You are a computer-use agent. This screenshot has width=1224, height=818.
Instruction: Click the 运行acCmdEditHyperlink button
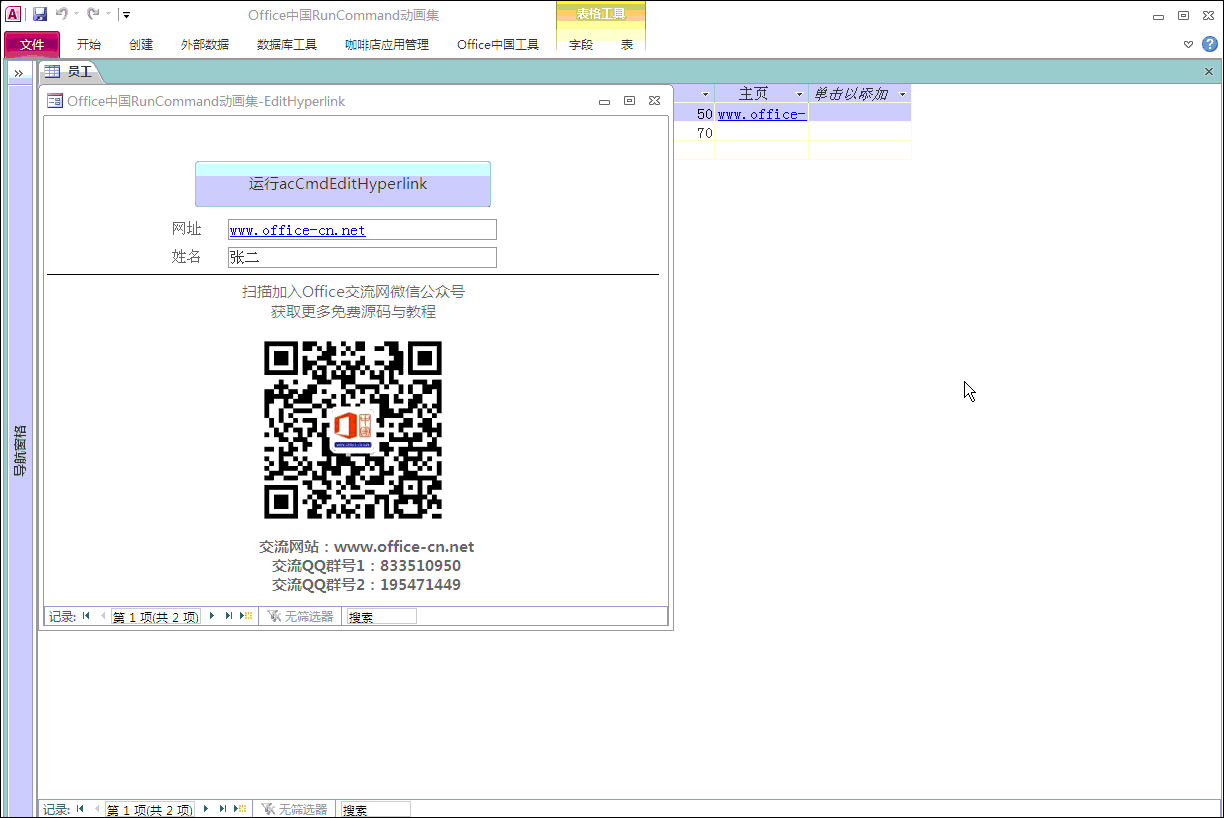tap(343, 184)
